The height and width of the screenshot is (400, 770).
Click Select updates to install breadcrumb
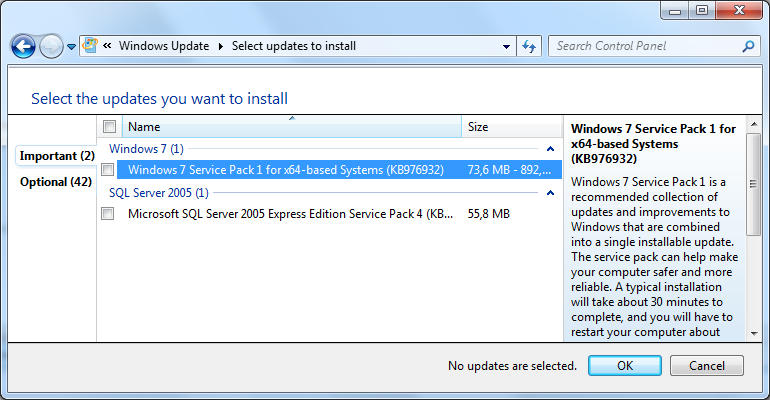pyautogui.click(x=294, y=46)
